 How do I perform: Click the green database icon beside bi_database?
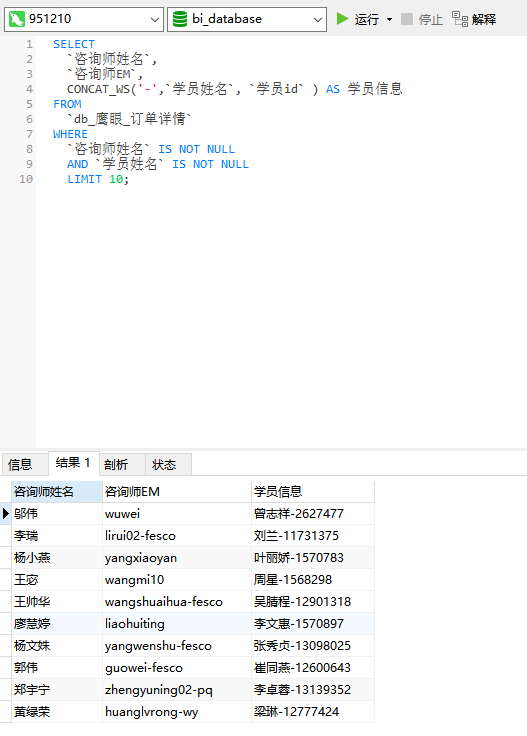[180, 19]
